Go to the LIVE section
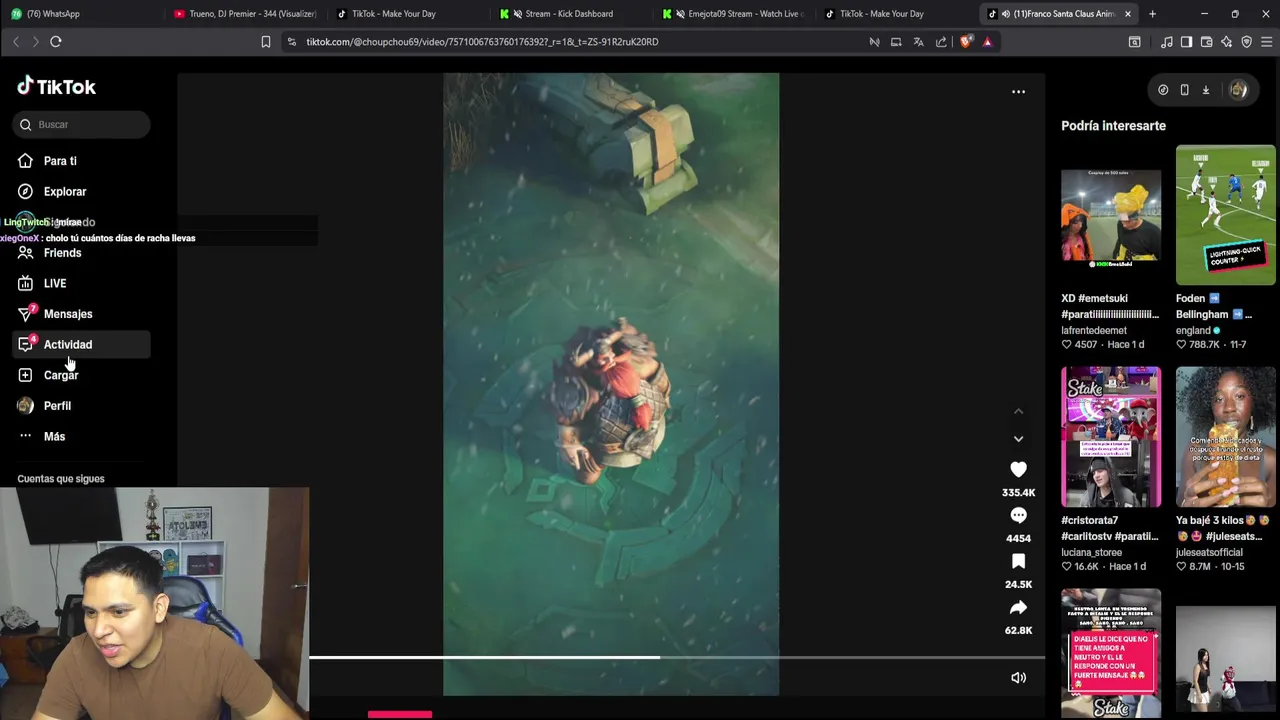Image resolution: width=1280 pixels, height=720 pixels. tap(82, 284)
